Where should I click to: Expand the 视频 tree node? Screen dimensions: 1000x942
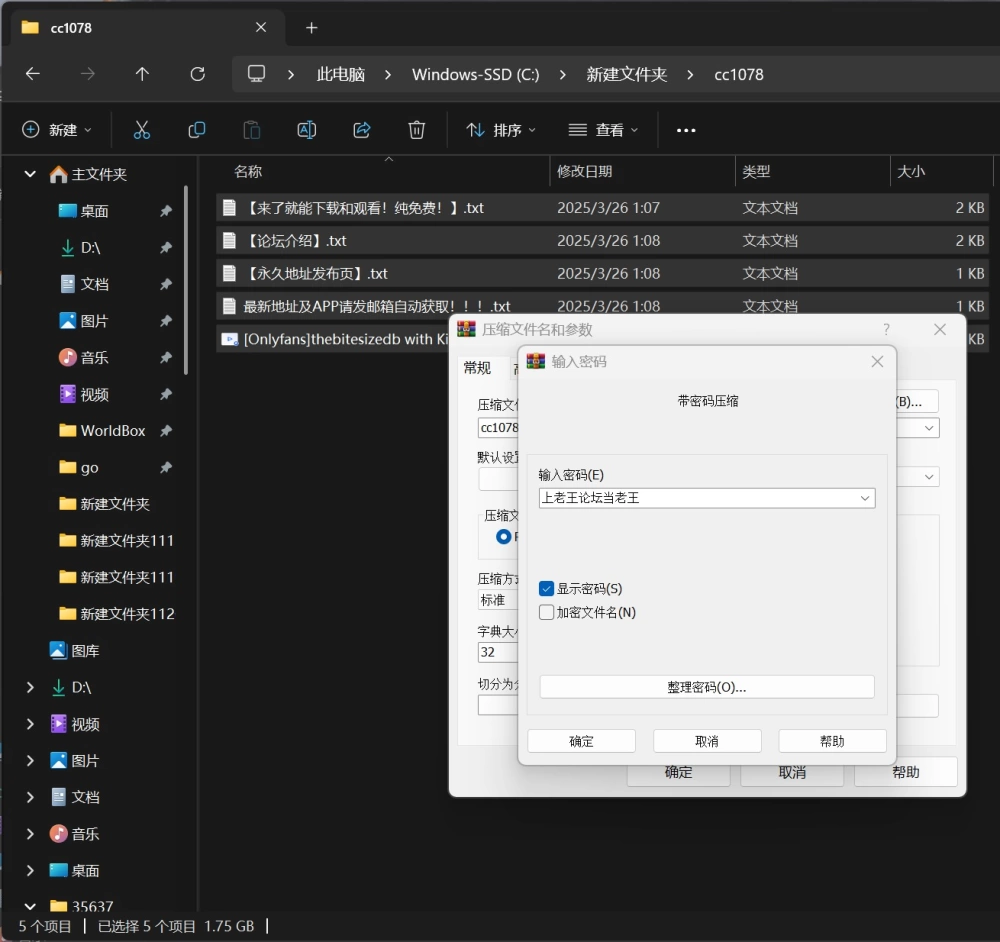[x=30, y=724]
